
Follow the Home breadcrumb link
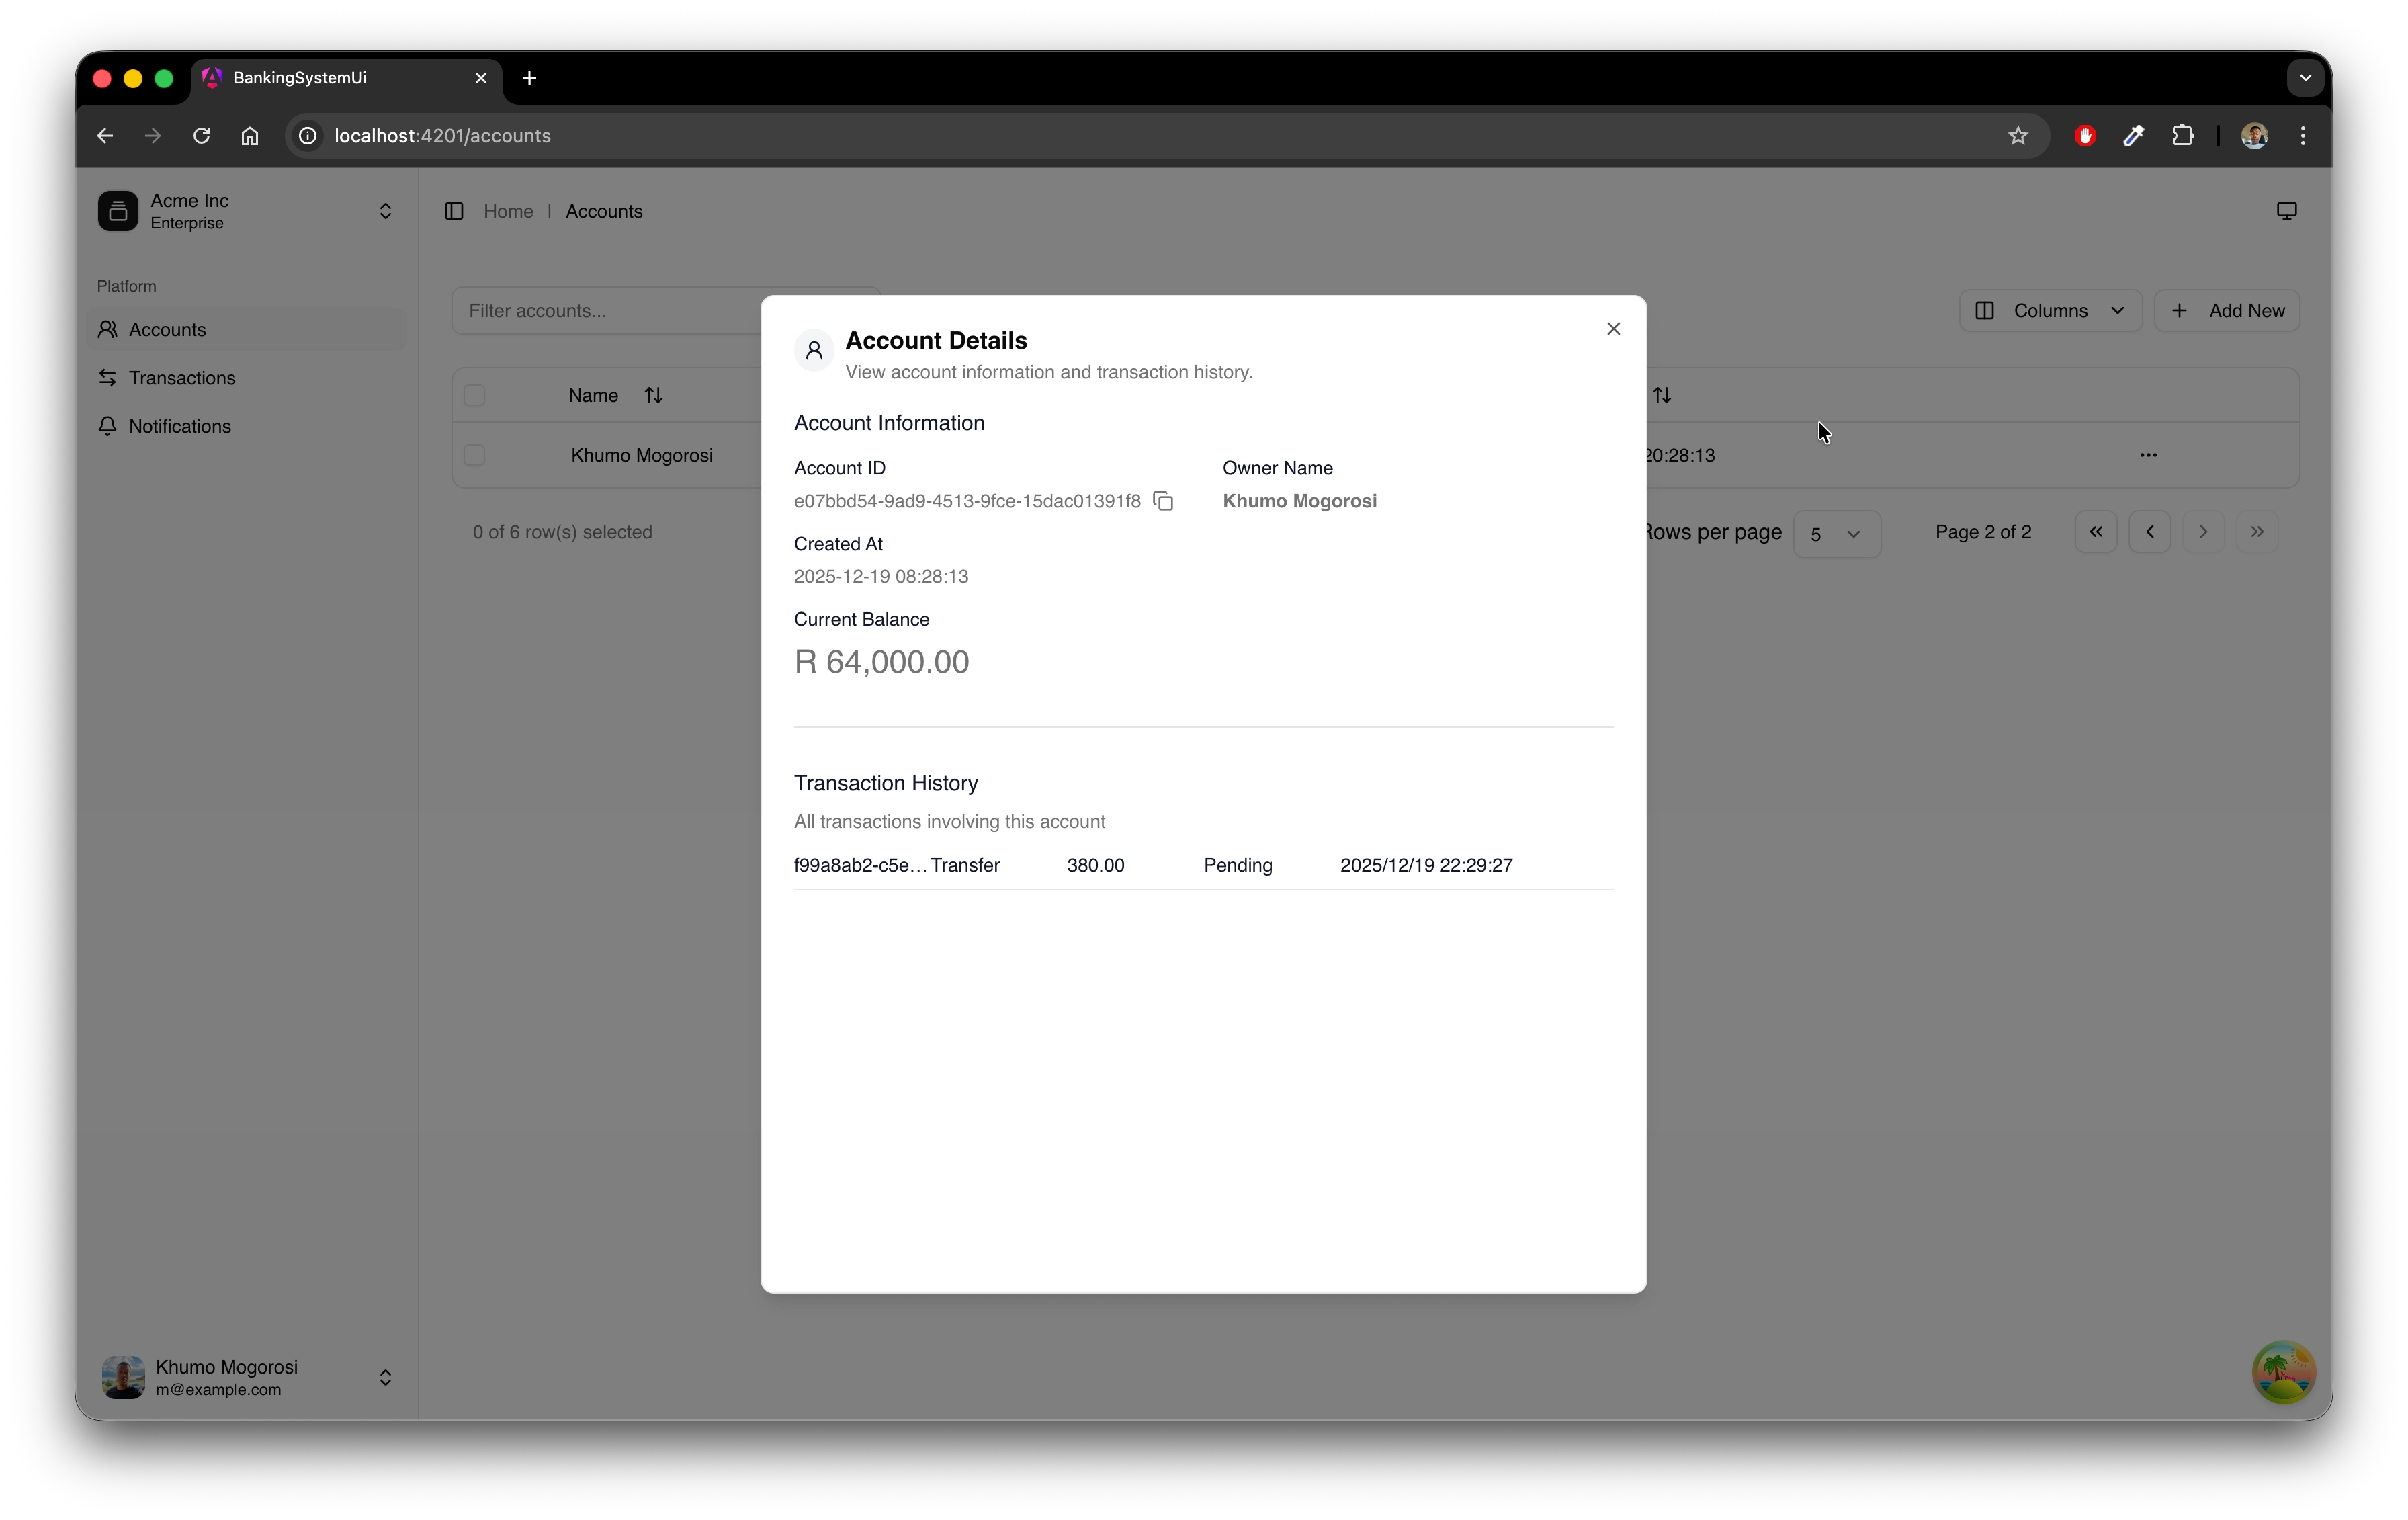click(508, 211)
